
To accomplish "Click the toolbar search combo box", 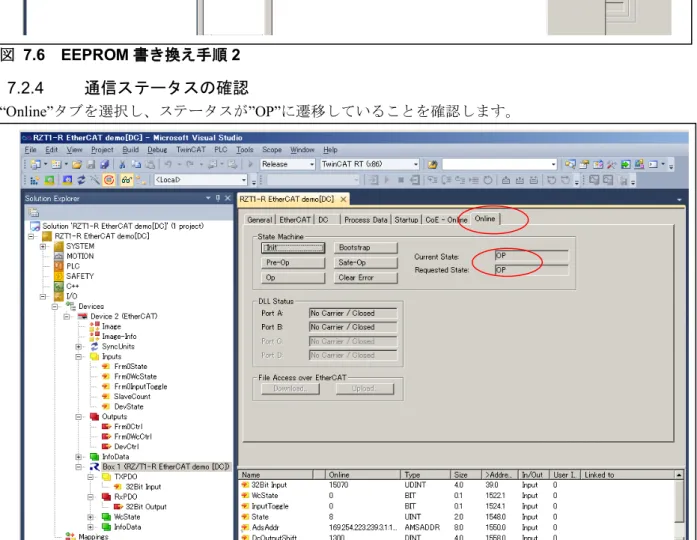I will point(499,164).
